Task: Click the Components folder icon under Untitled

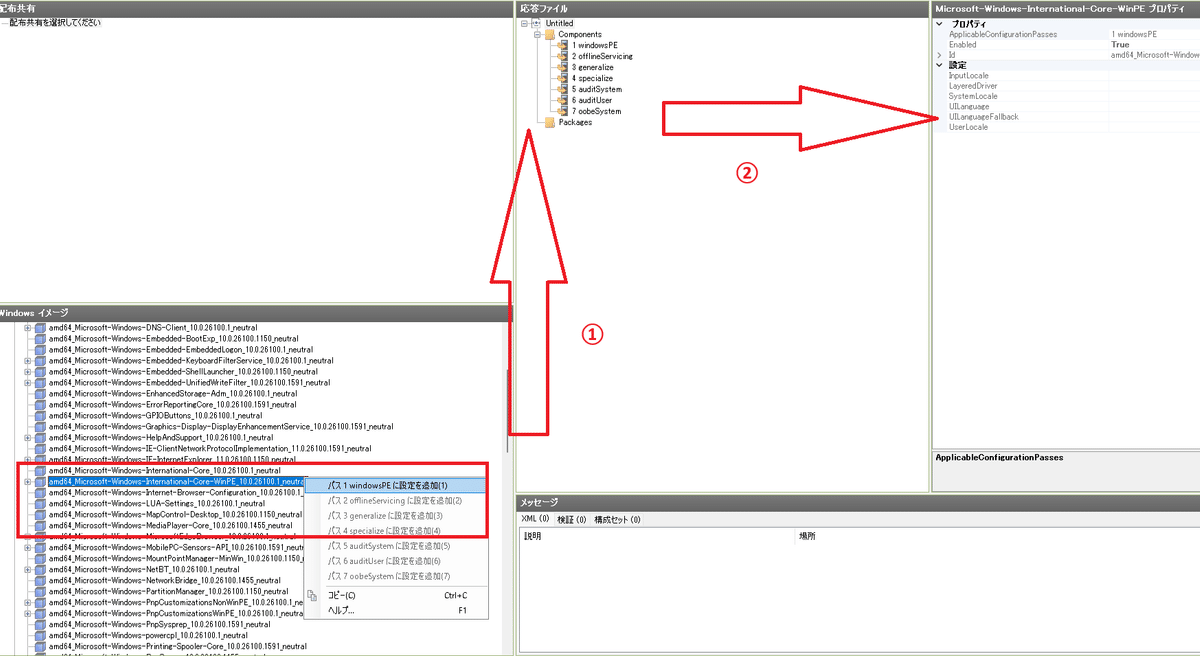Action: tap(549, 34)
